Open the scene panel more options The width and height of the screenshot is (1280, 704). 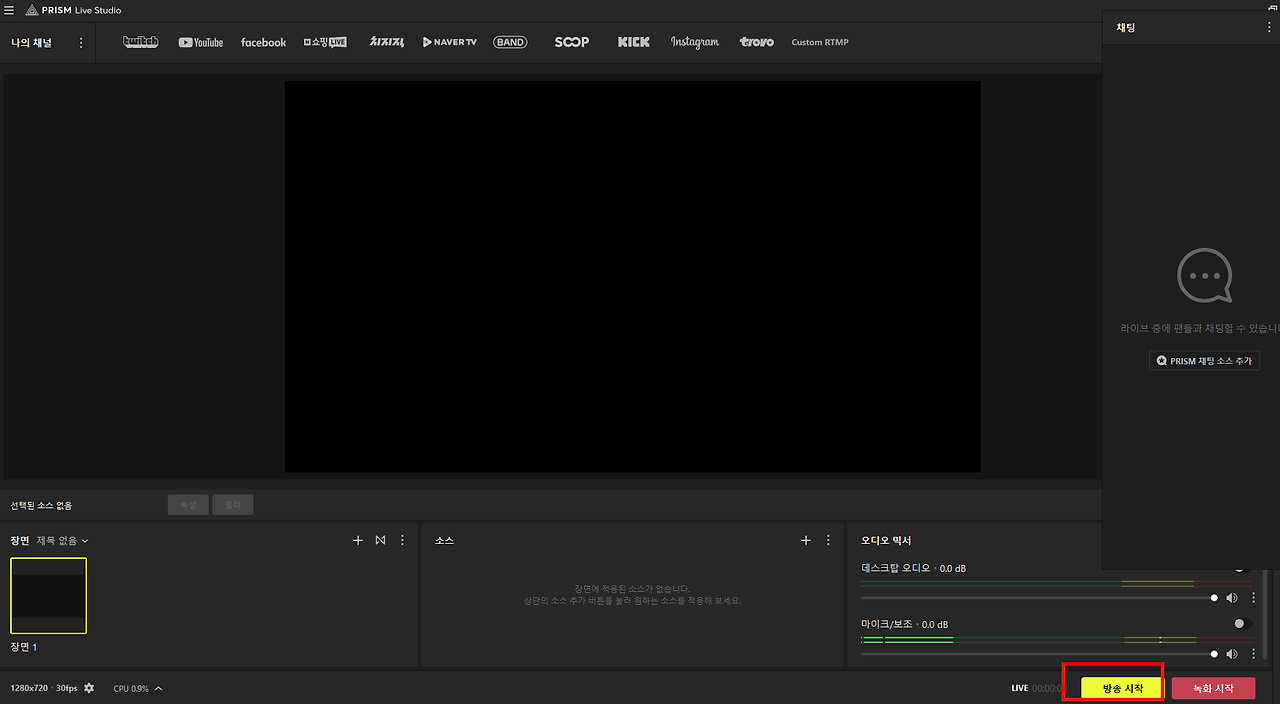(402, 540)
